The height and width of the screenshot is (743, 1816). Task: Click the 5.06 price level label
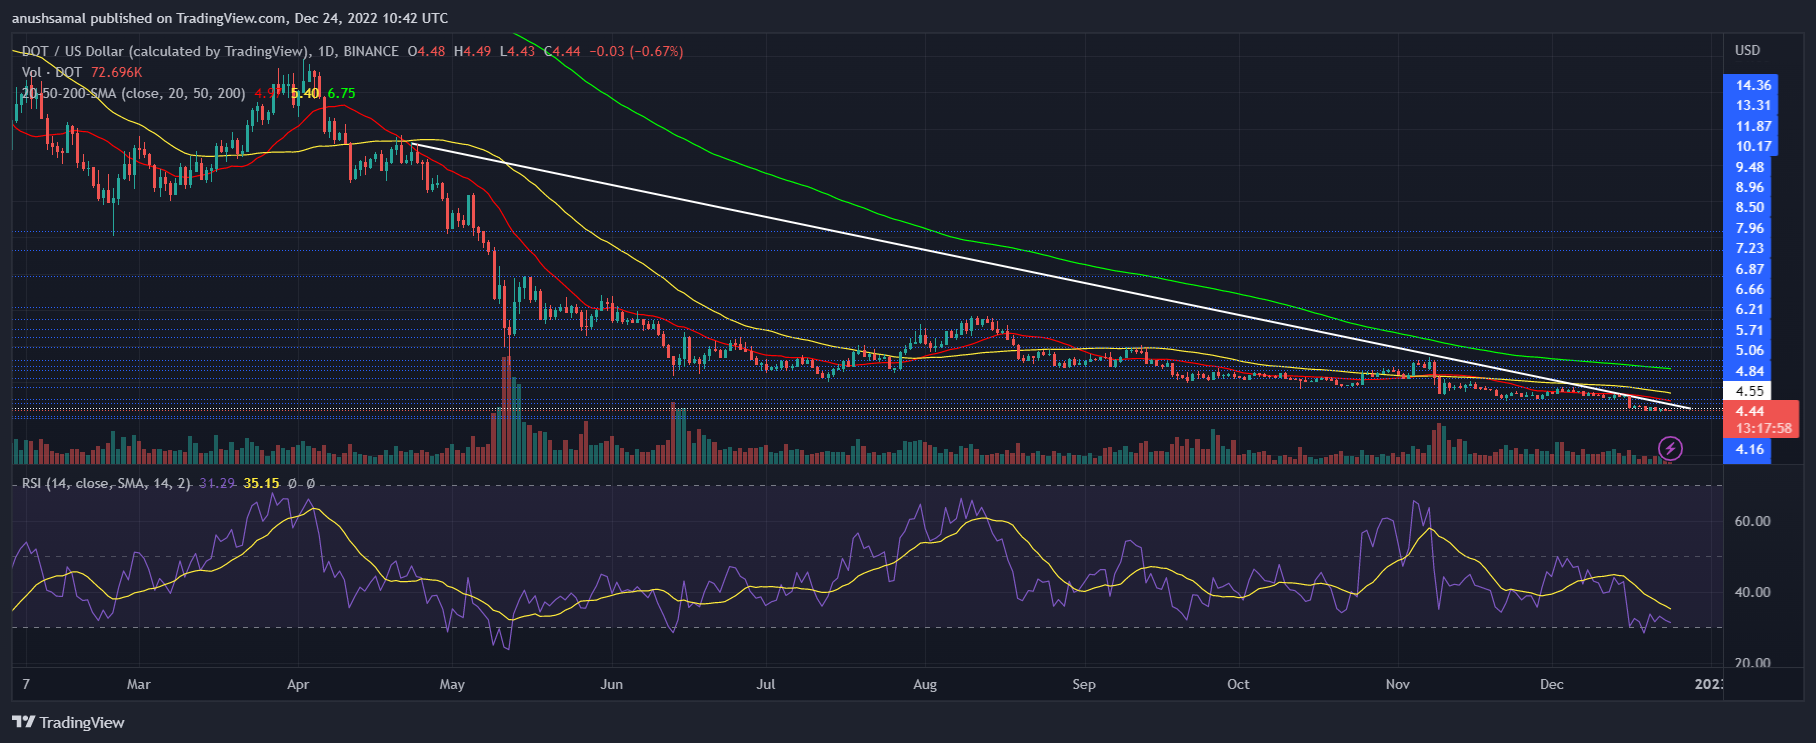pos(1749,350)
